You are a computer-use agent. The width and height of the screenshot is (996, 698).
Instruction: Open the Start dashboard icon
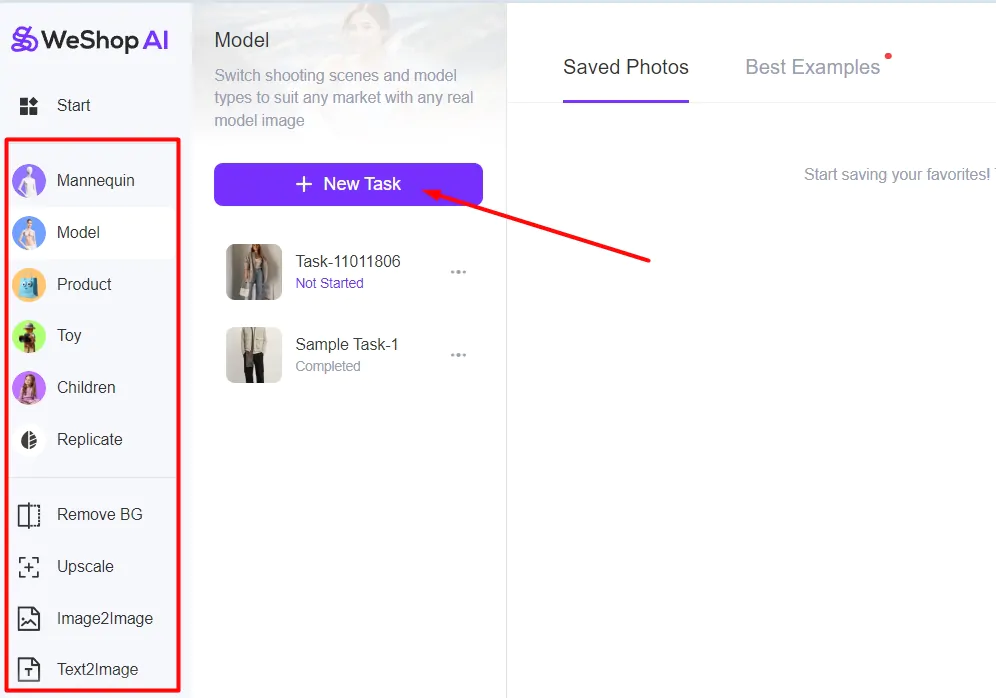click(x=29, y=106)
